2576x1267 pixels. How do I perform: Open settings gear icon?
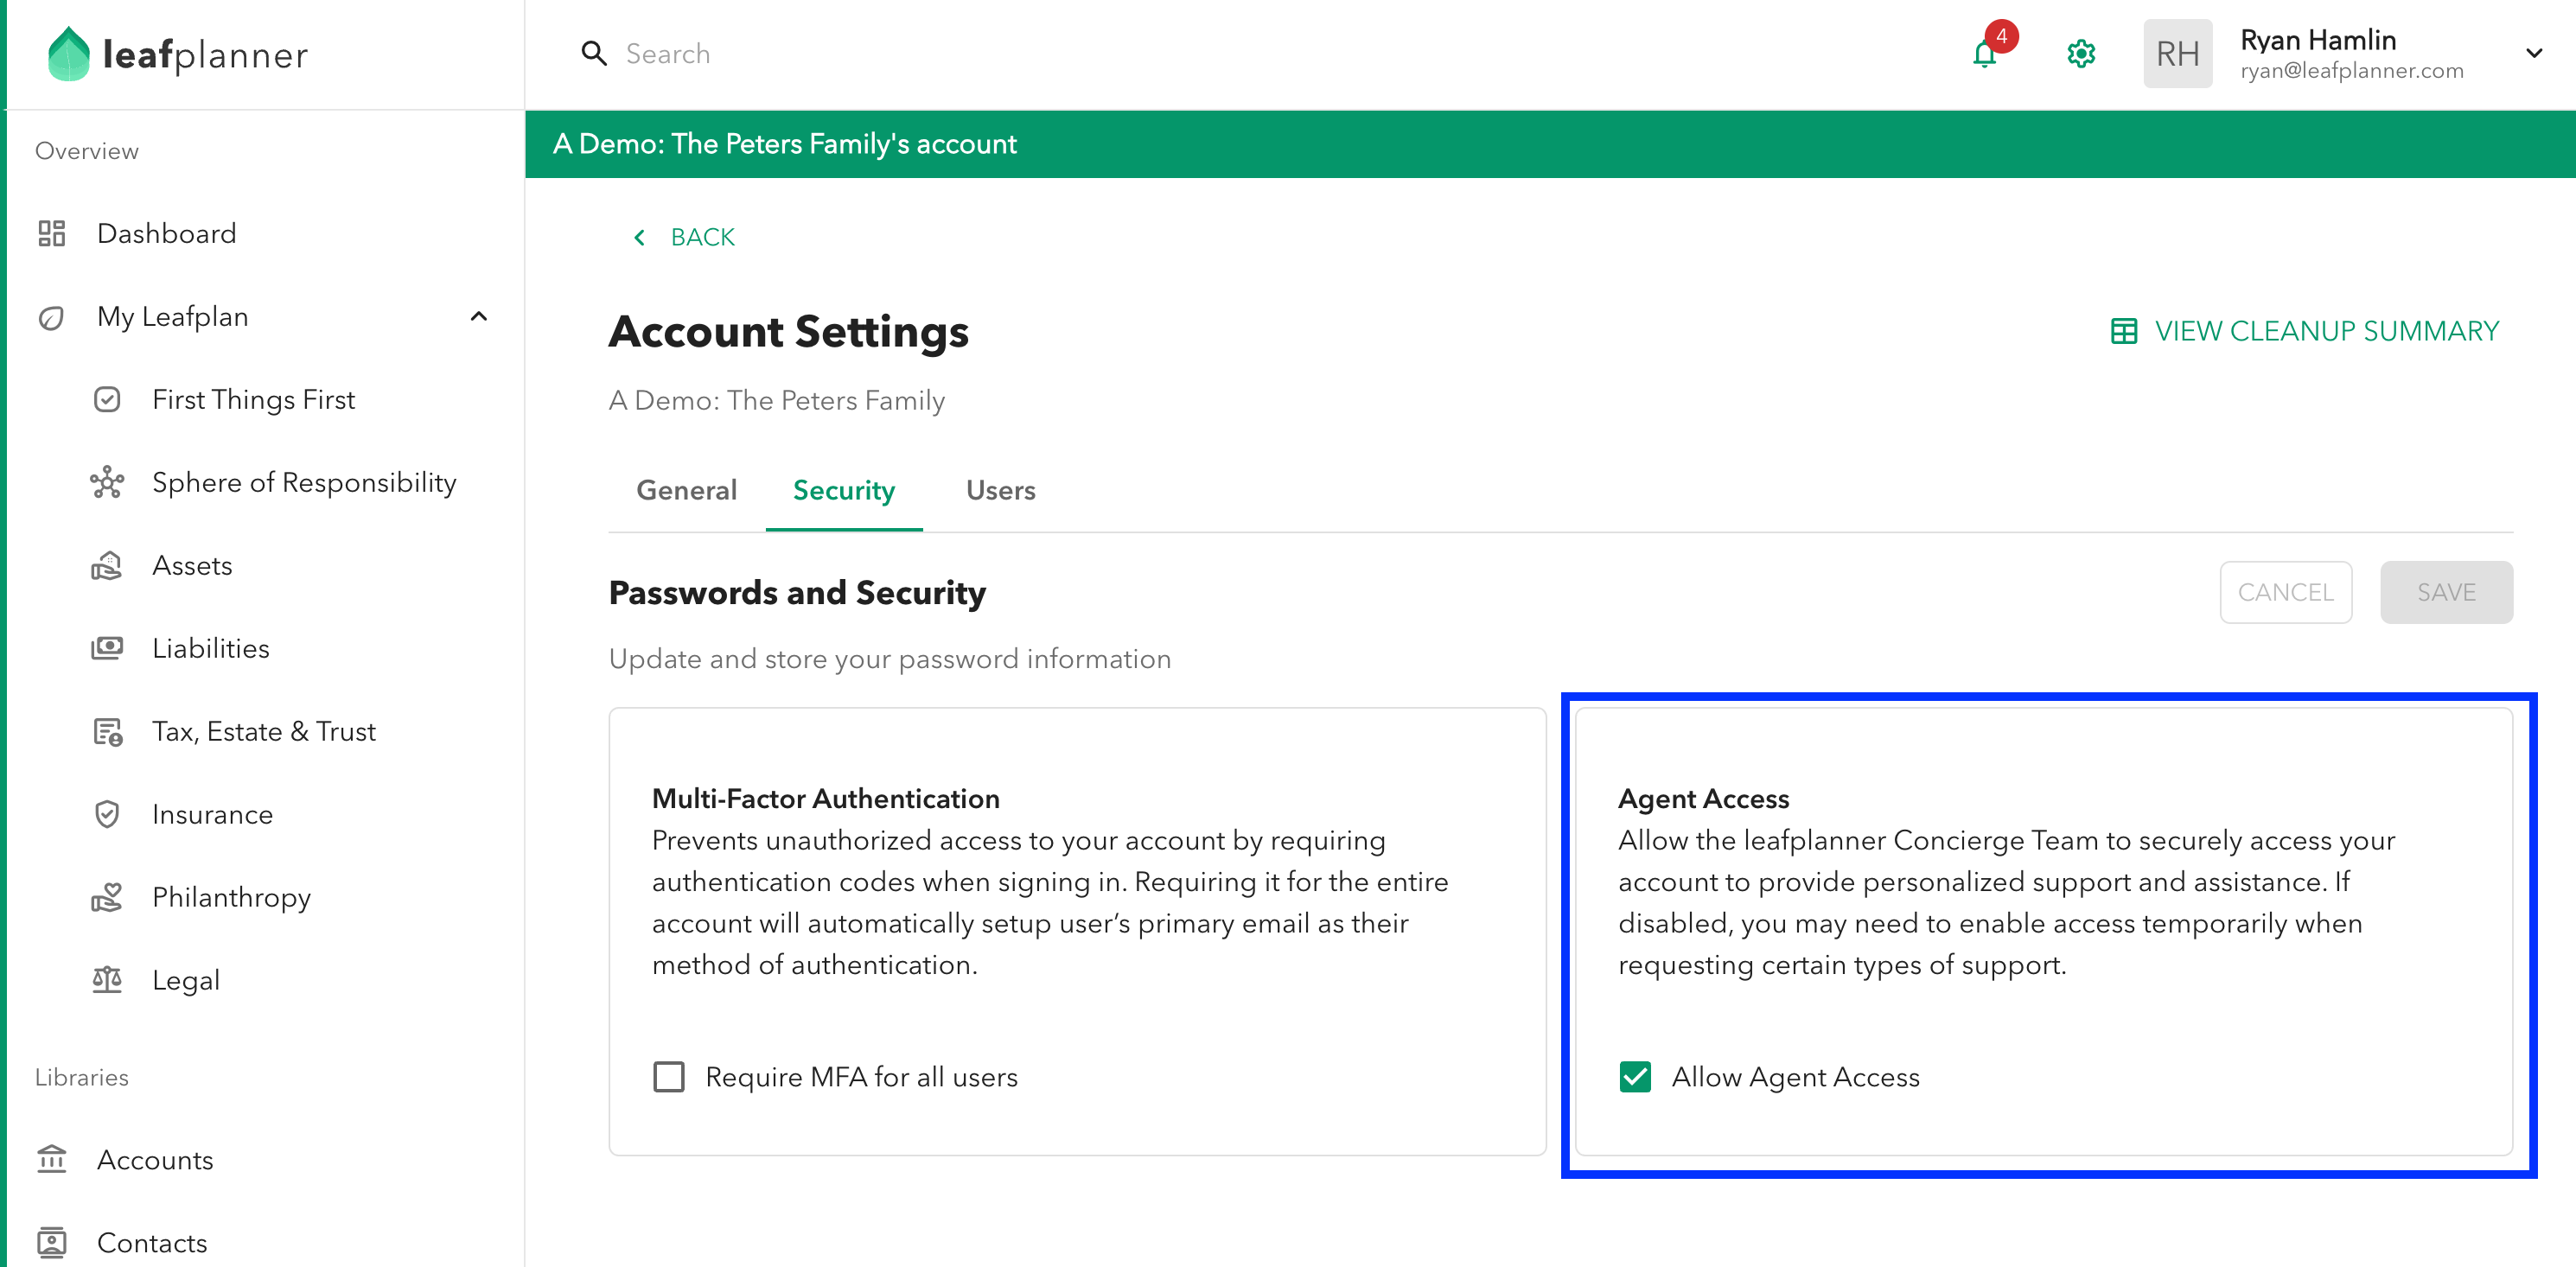(2081, 54)
